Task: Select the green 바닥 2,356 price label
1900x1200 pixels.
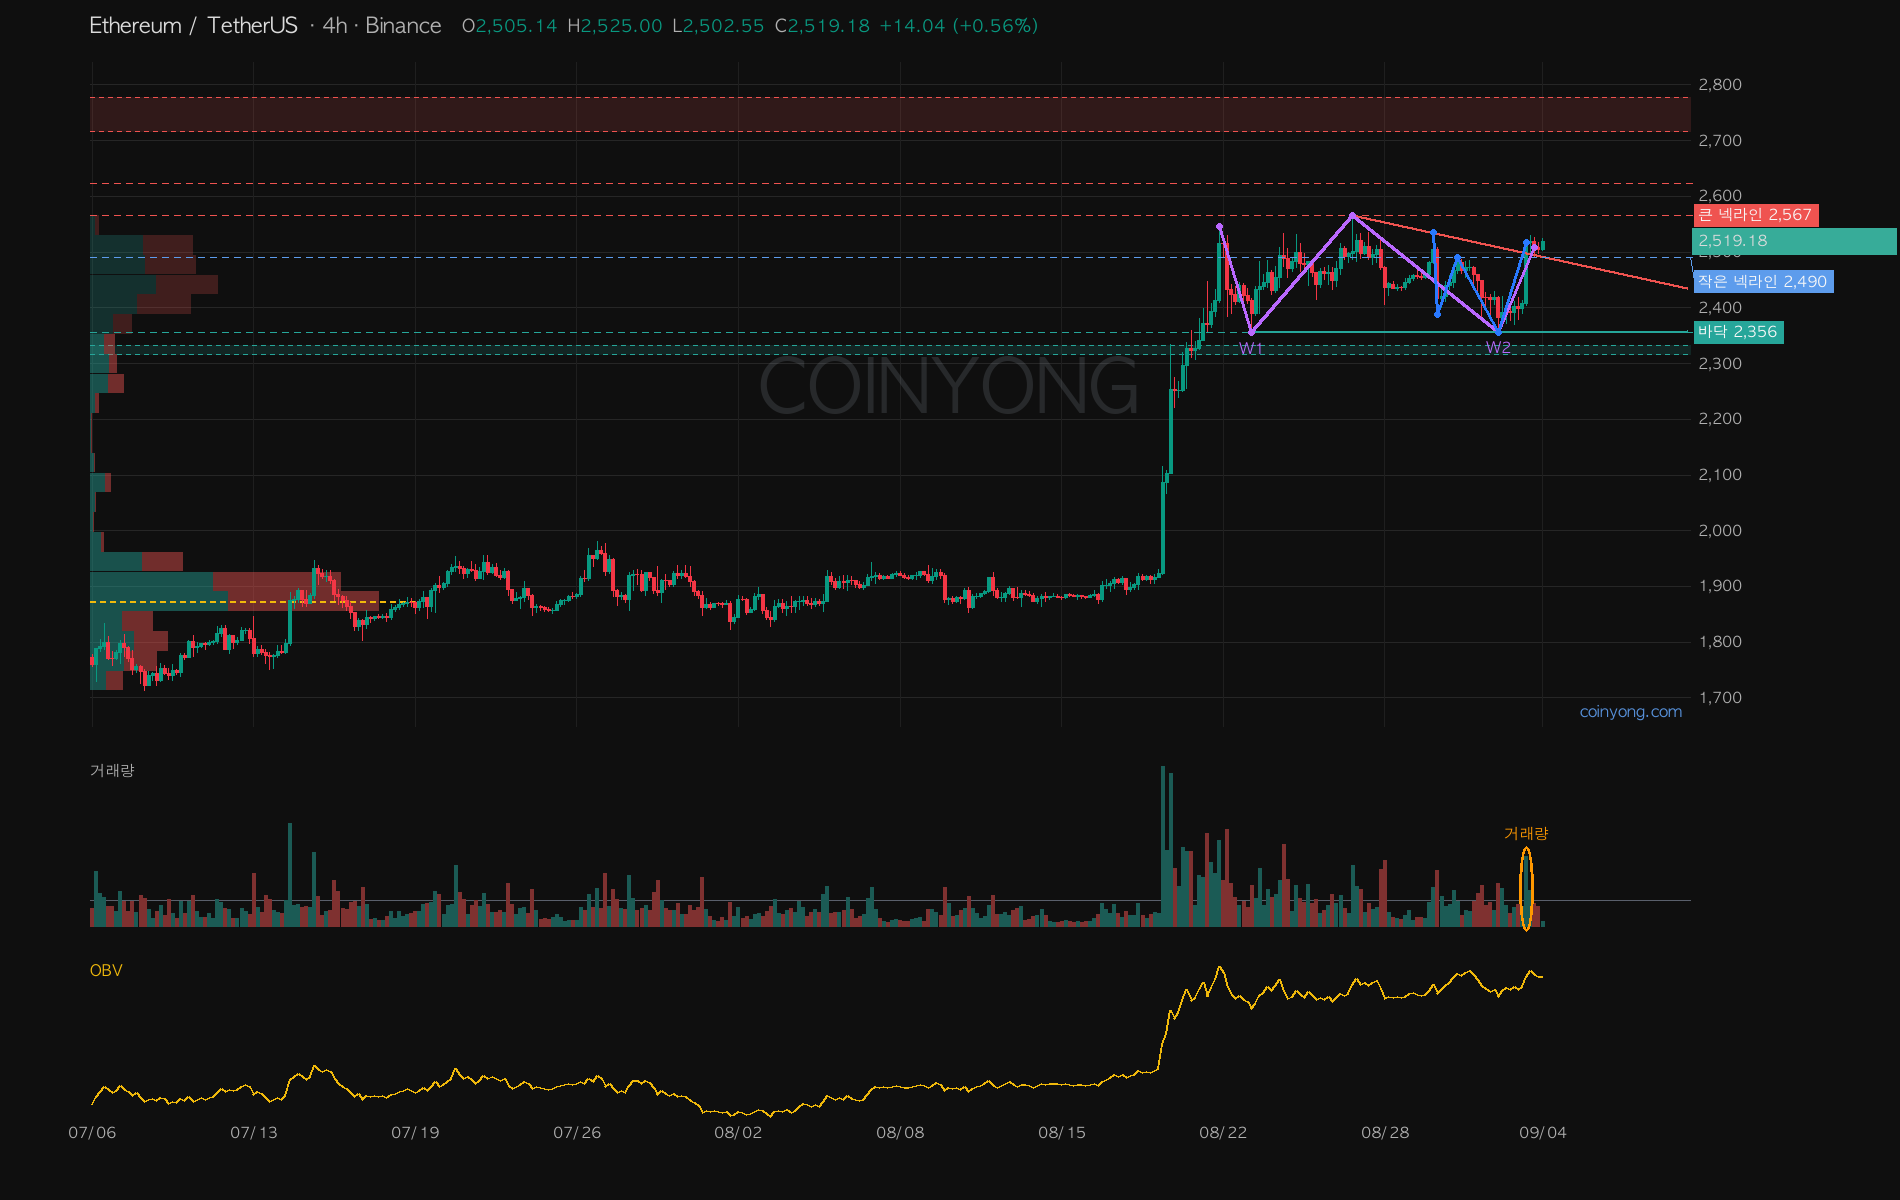Action: coord(1738,332)
